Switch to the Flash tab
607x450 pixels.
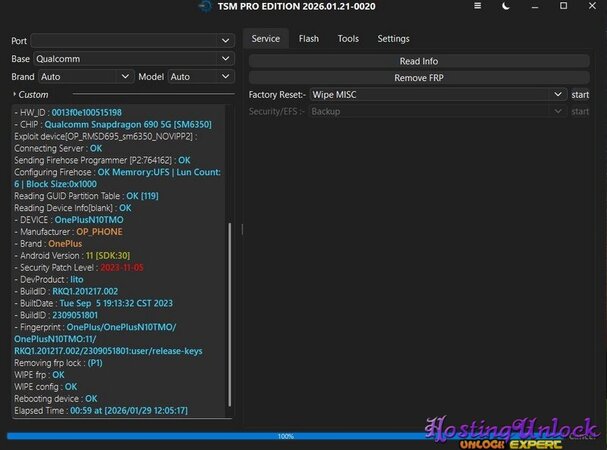309,39
